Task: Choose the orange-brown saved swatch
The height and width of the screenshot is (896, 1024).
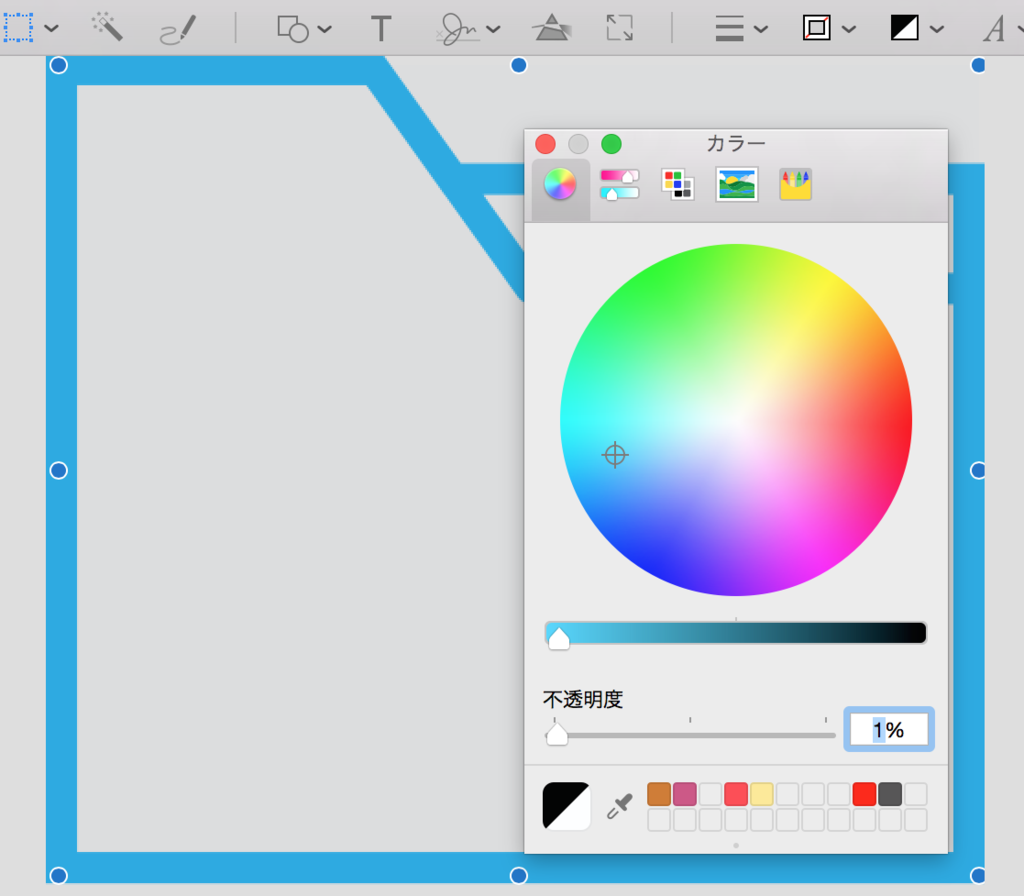Action: (x=659, y=794)
